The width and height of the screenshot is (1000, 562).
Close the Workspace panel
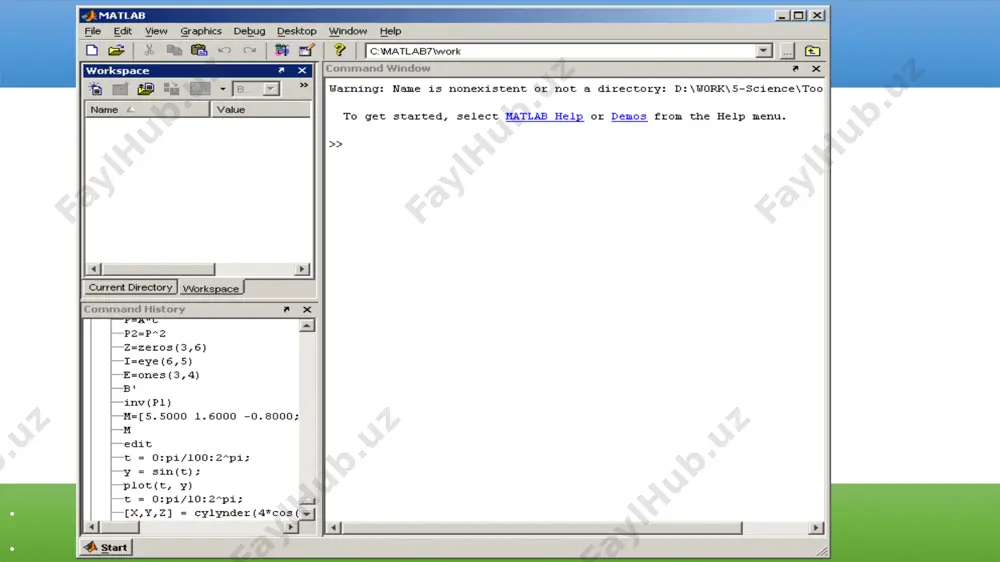tap(302, 70)
